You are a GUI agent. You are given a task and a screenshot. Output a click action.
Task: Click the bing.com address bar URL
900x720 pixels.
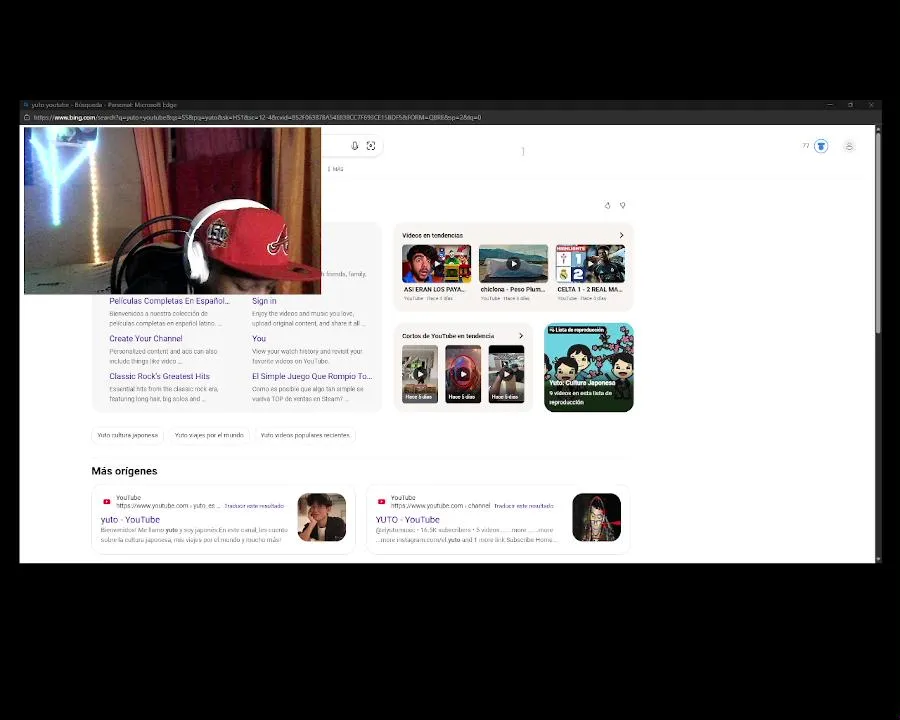pyautogui.click(x=257, y=117)
